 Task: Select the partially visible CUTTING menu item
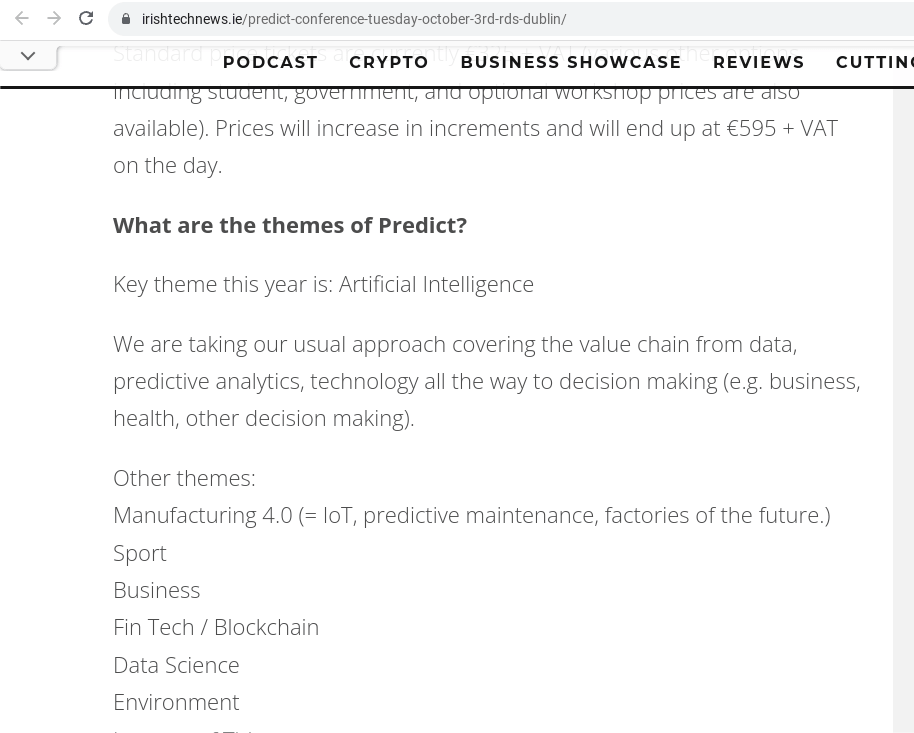[874, 62]
